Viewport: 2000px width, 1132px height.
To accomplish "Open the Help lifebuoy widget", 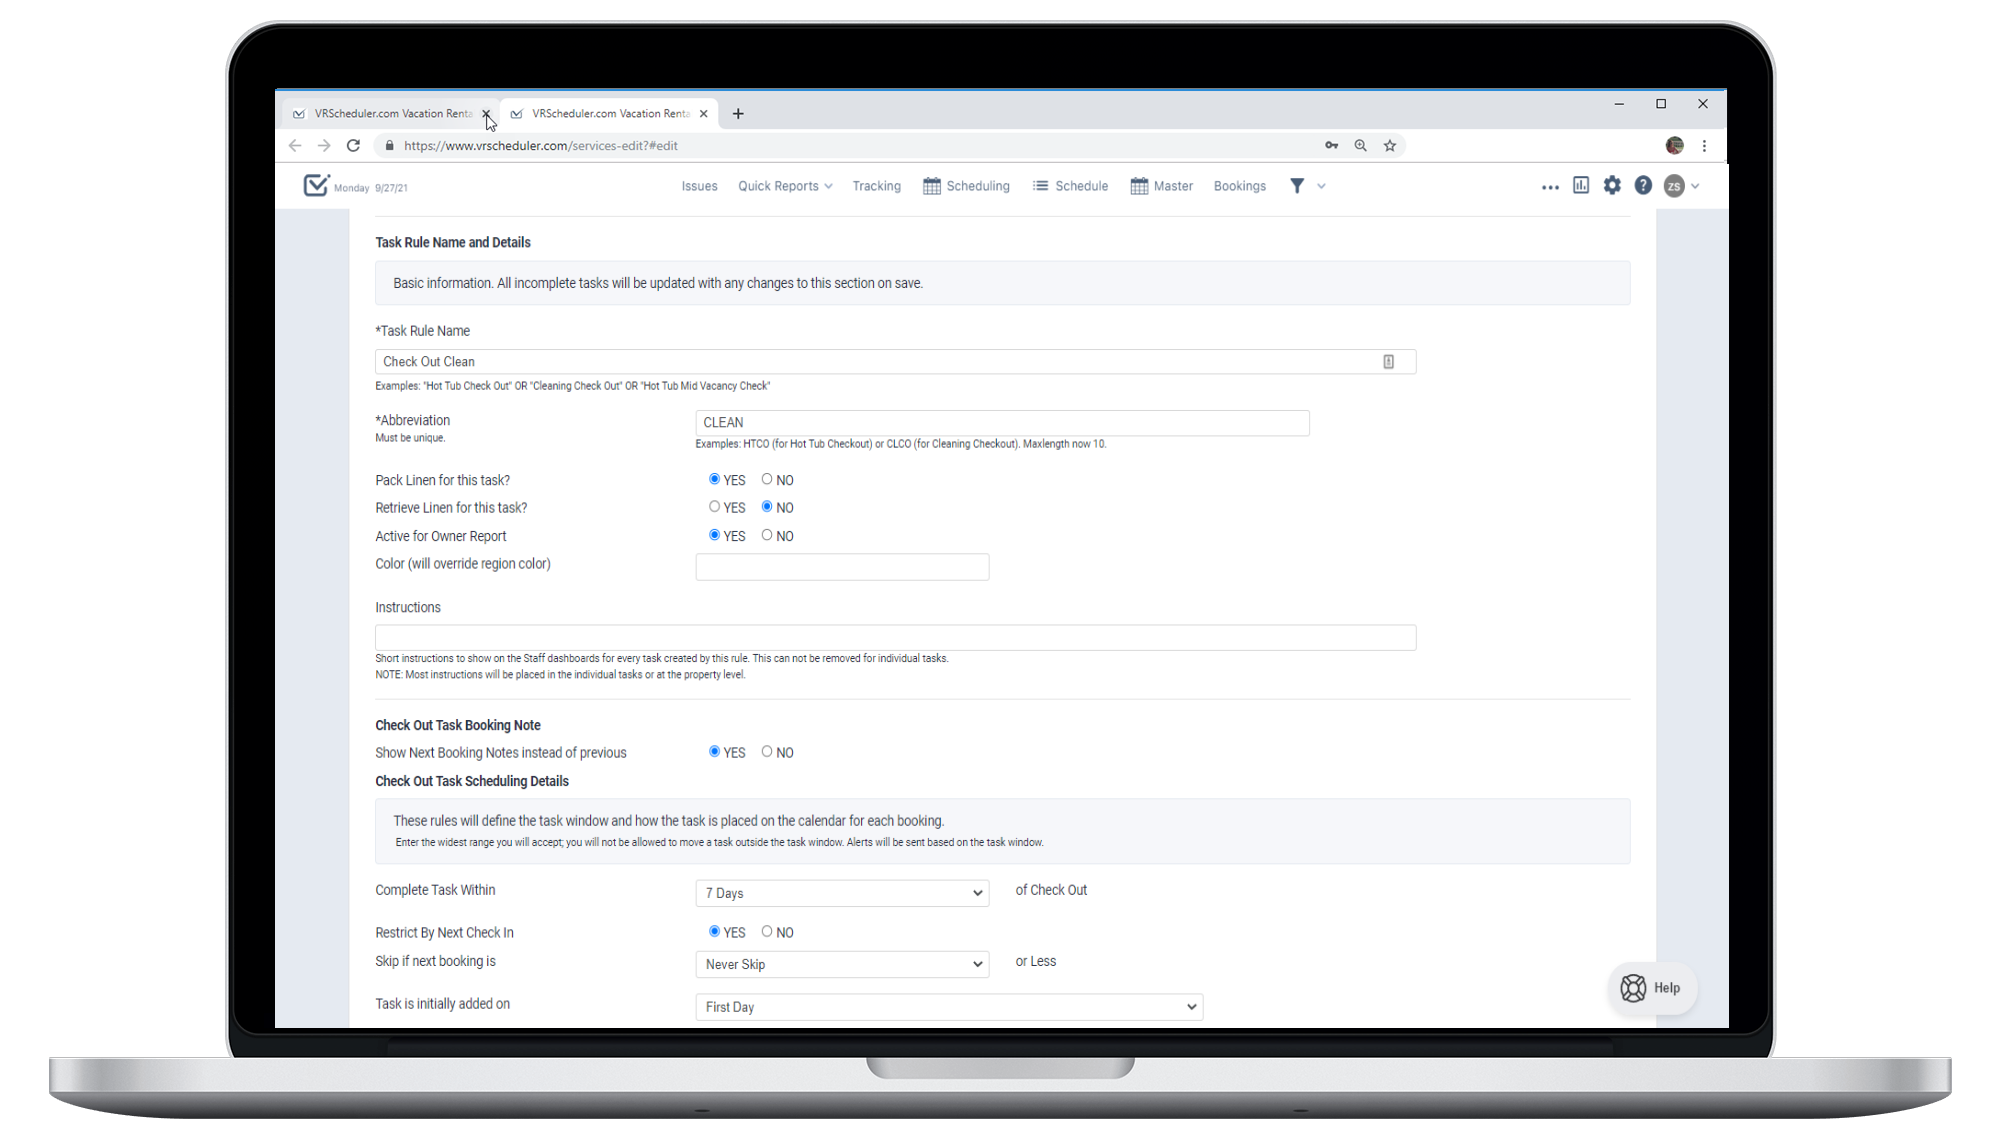I will point(1652,988).
